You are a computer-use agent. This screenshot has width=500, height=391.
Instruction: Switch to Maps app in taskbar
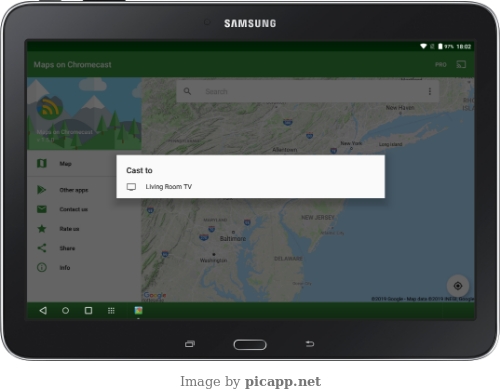click(x=138, y=311)
